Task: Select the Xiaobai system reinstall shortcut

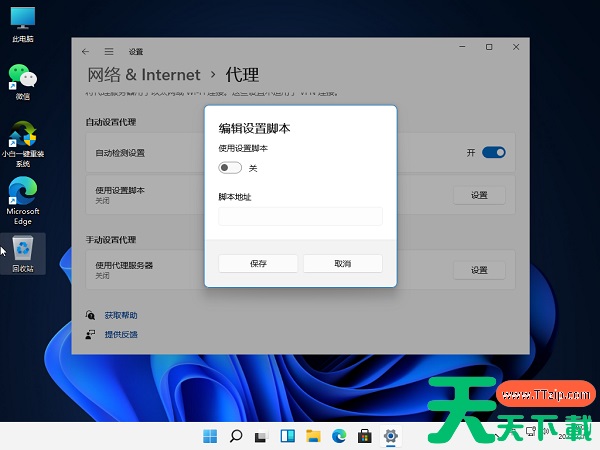Action: click(x=23, y=143)
